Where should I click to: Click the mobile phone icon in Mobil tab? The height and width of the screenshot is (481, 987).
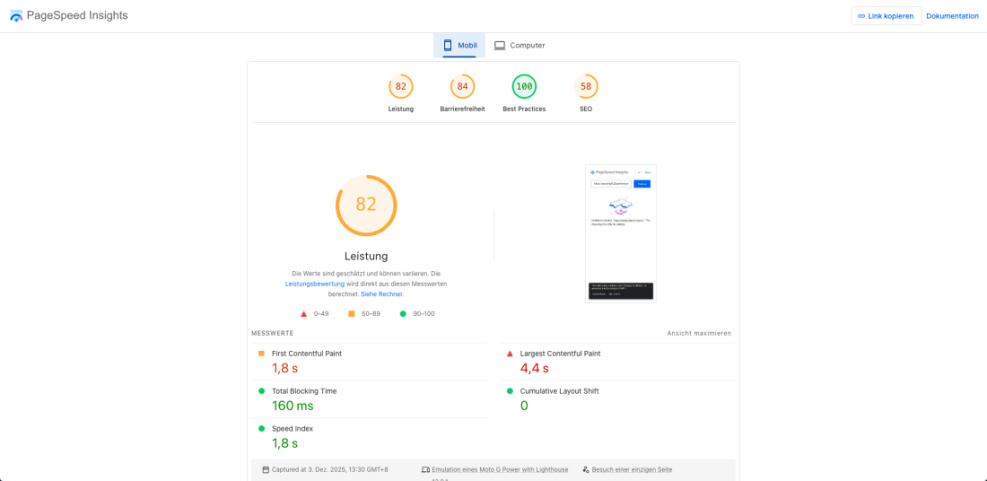pyautogui.click(x=448, y=45)
